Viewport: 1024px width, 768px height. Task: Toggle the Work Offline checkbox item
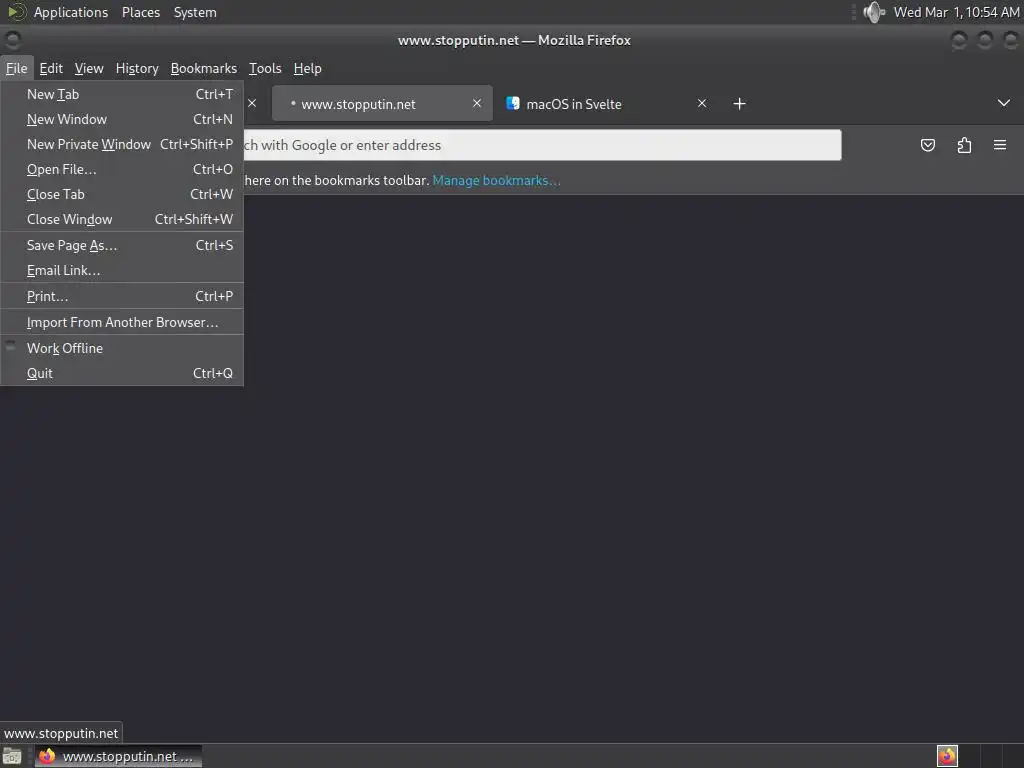[x=122, y=348]
